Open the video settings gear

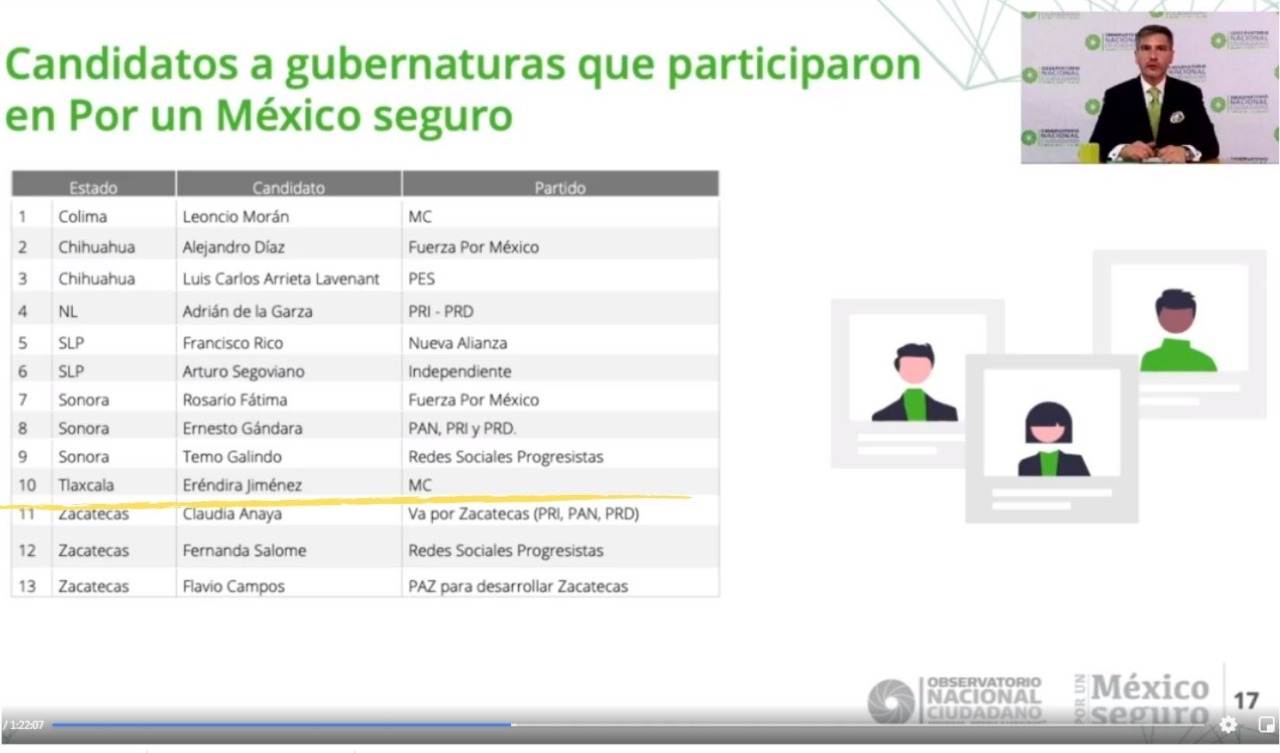pyautogui.click(x=1228, y=725)
